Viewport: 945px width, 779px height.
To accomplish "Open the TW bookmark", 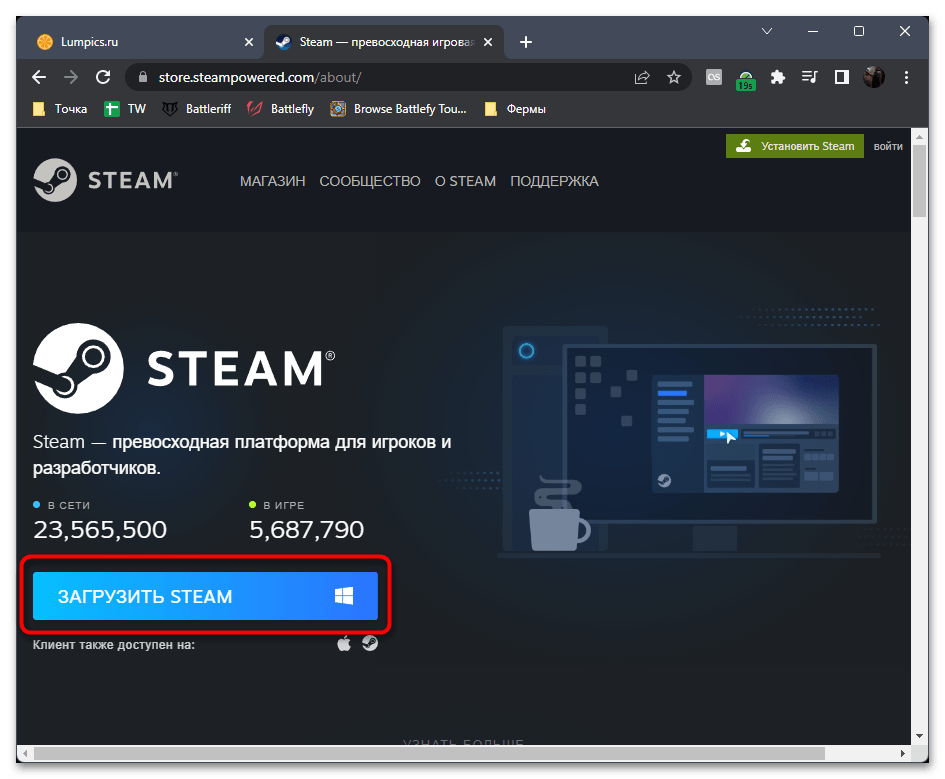I will pyautogui.click(x=125, y=109).
